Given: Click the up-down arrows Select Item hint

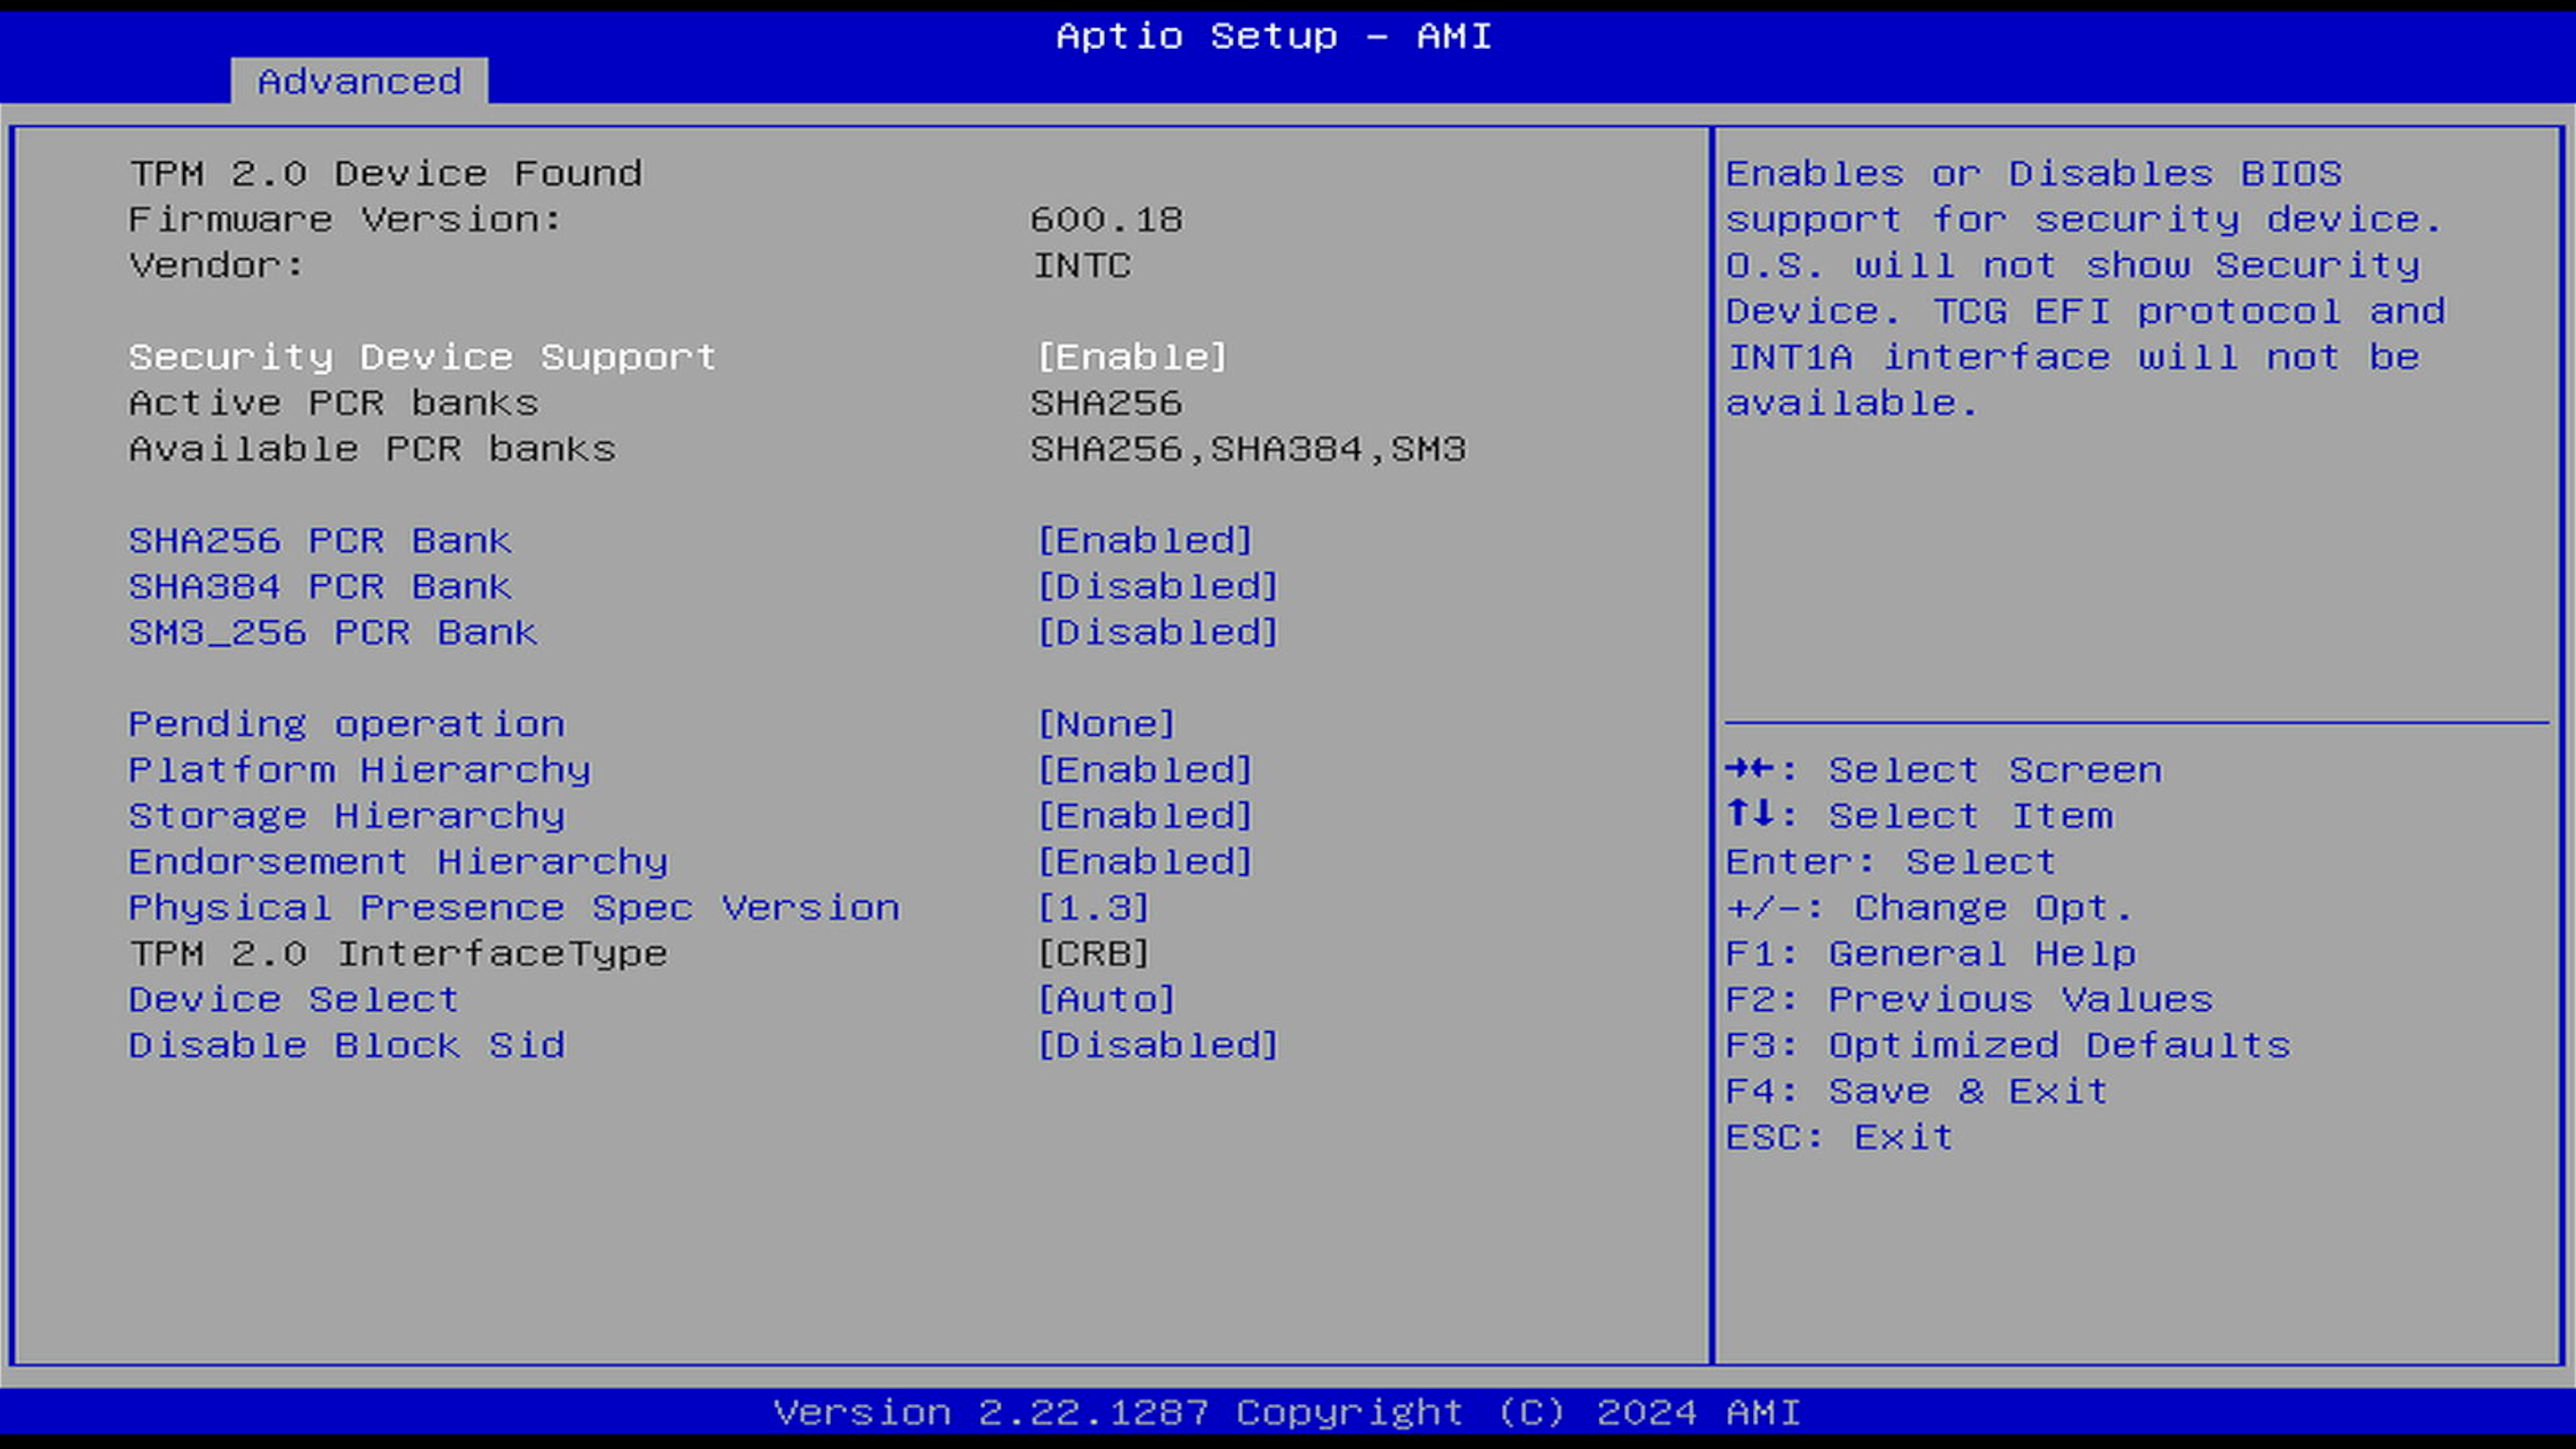Looking at the screenshot, I should coord(1919,816).
